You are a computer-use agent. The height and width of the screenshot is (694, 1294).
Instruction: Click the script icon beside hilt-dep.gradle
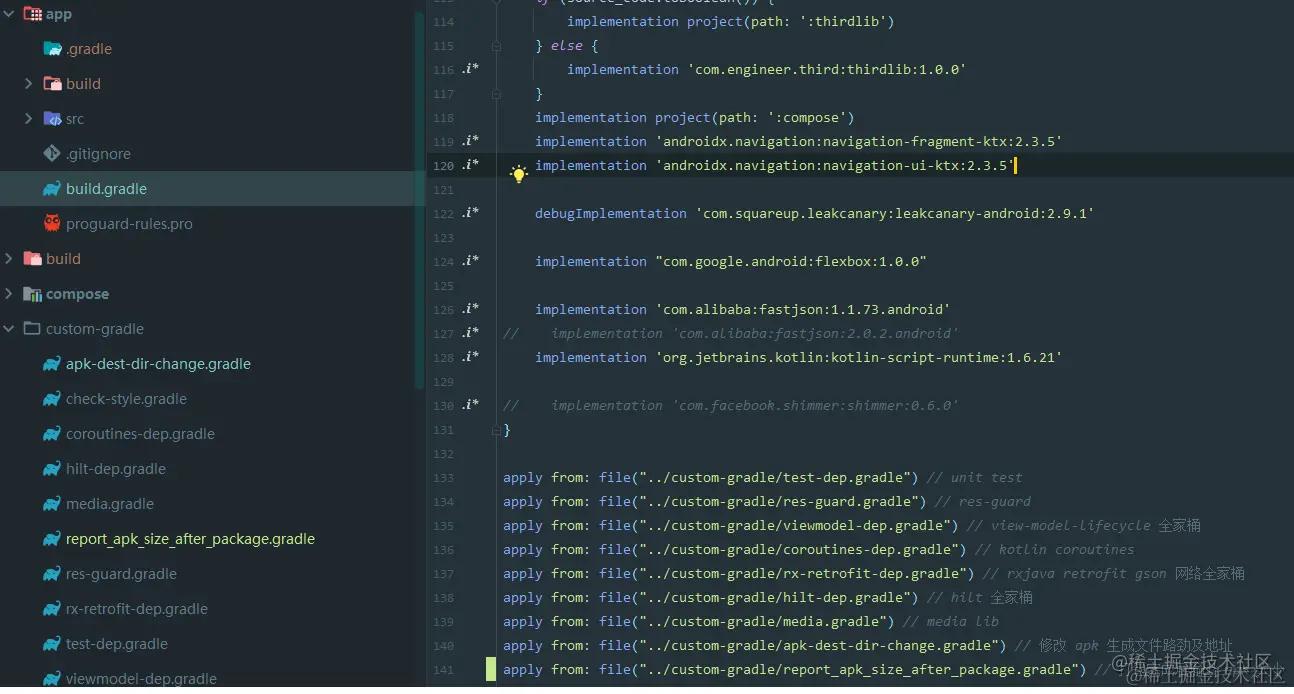coord(51,468)
